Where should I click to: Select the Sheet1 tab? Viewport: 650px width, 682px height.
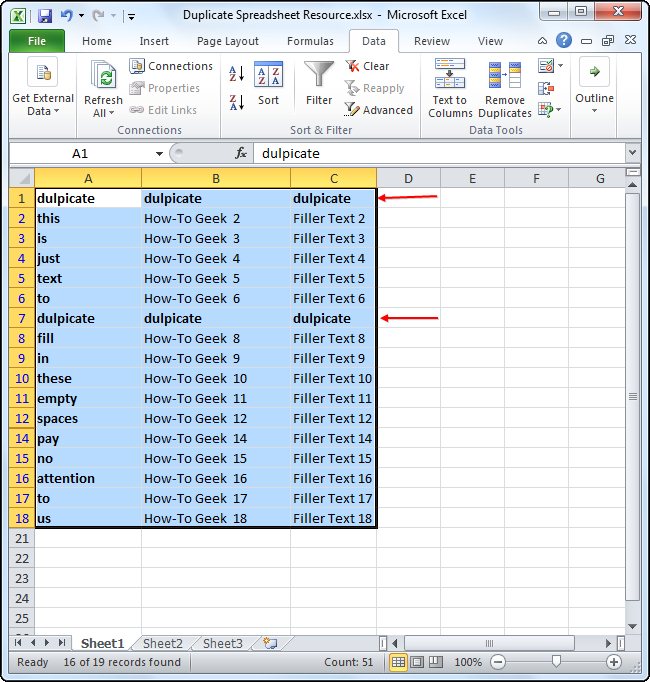point(103,643)
